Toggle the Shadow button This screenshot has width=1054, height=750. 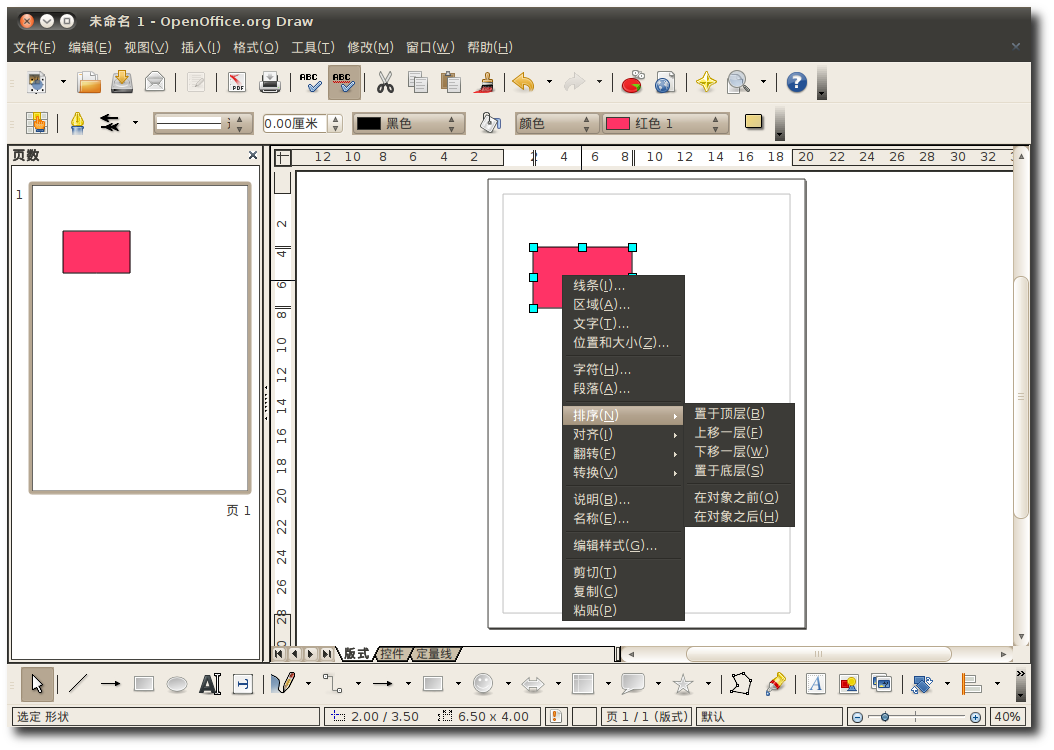click(754, 122)
